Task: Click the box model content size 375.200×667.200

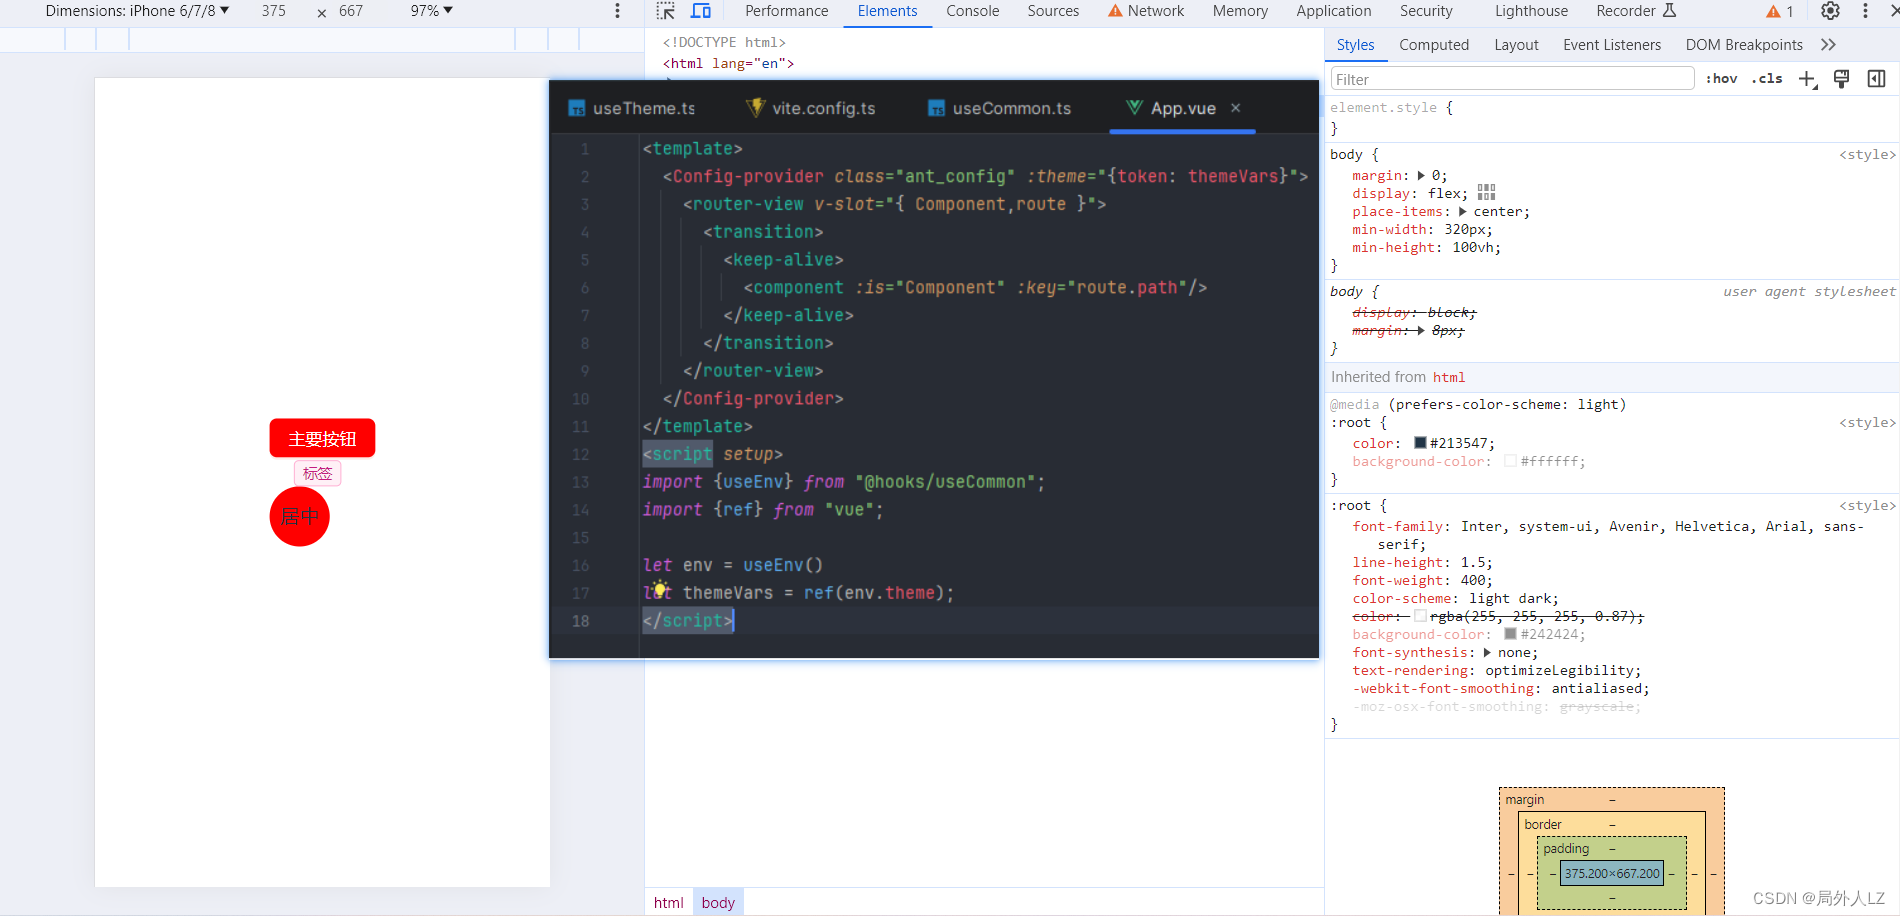Action: [x=1612, y=873]
